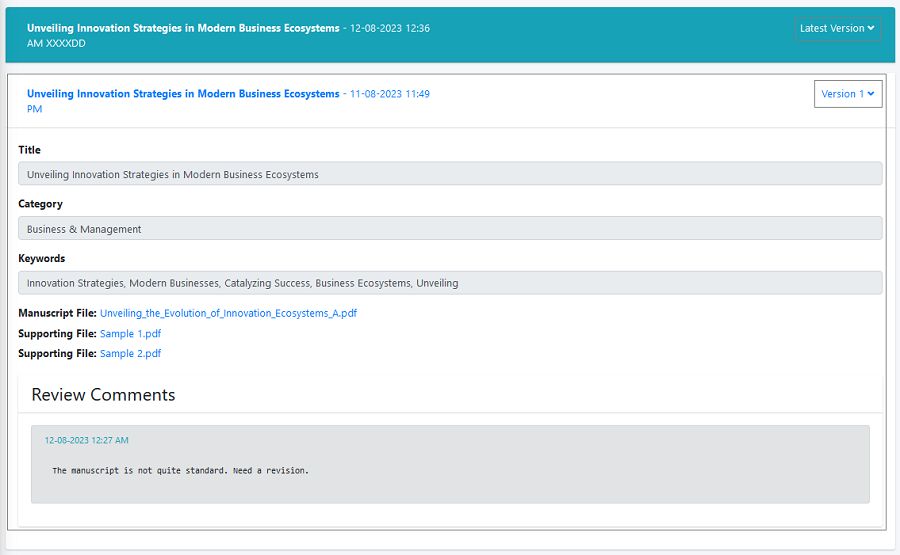900x555 pixels.
Task: Click the Manuscript File label
Action: coord(57,313)
